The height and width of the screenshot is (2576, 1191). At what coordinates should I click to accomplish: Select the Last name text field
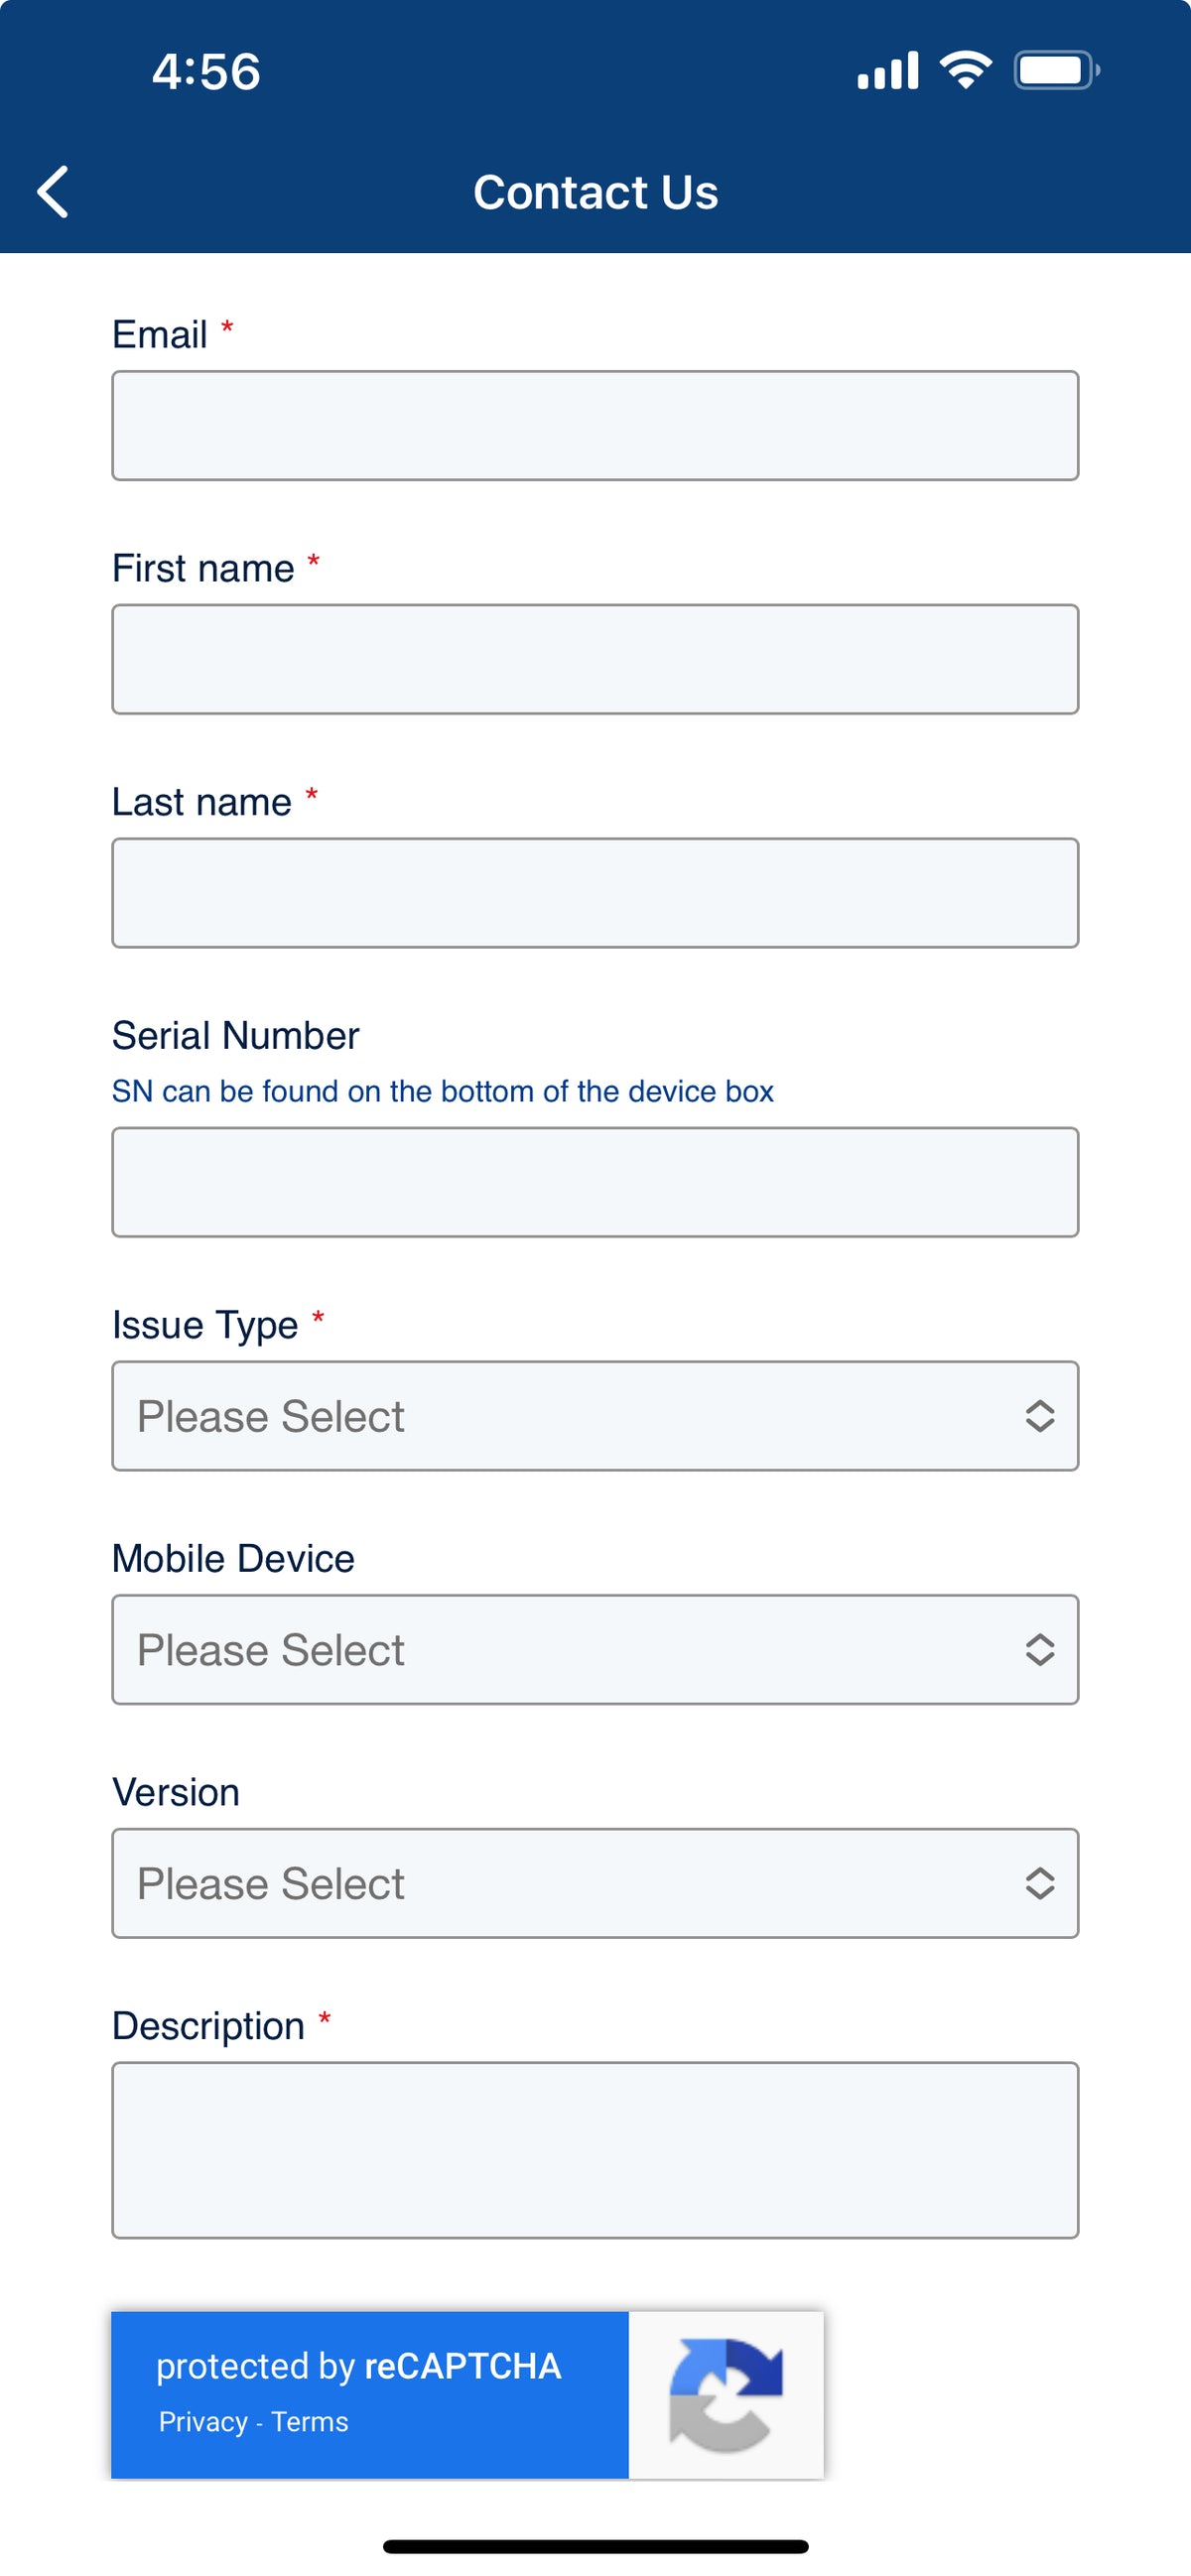coord(594,893)
